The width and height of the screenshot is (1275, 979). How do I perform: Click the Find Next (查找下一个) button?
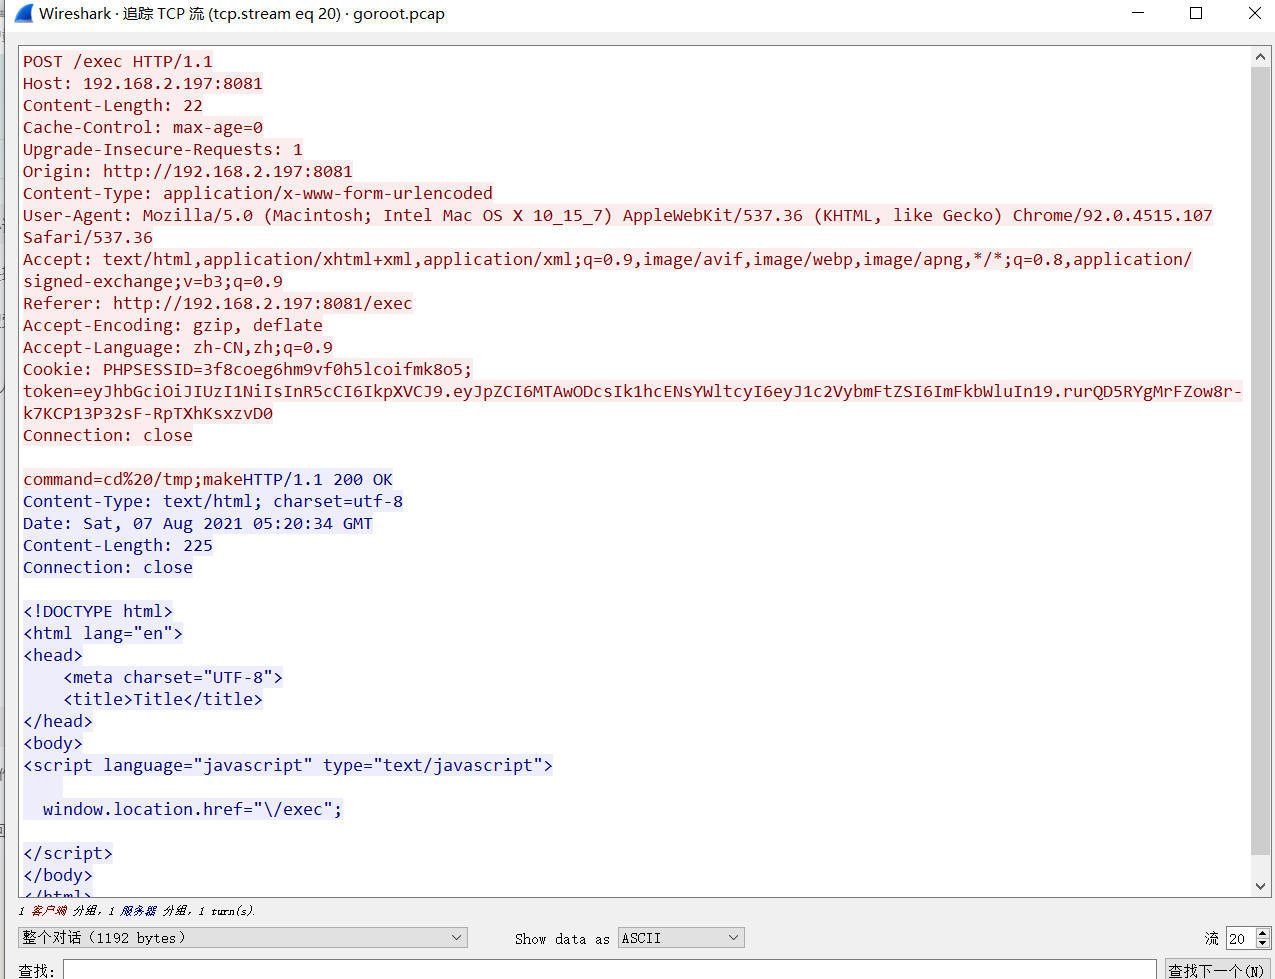click(x=1216, y=970)
